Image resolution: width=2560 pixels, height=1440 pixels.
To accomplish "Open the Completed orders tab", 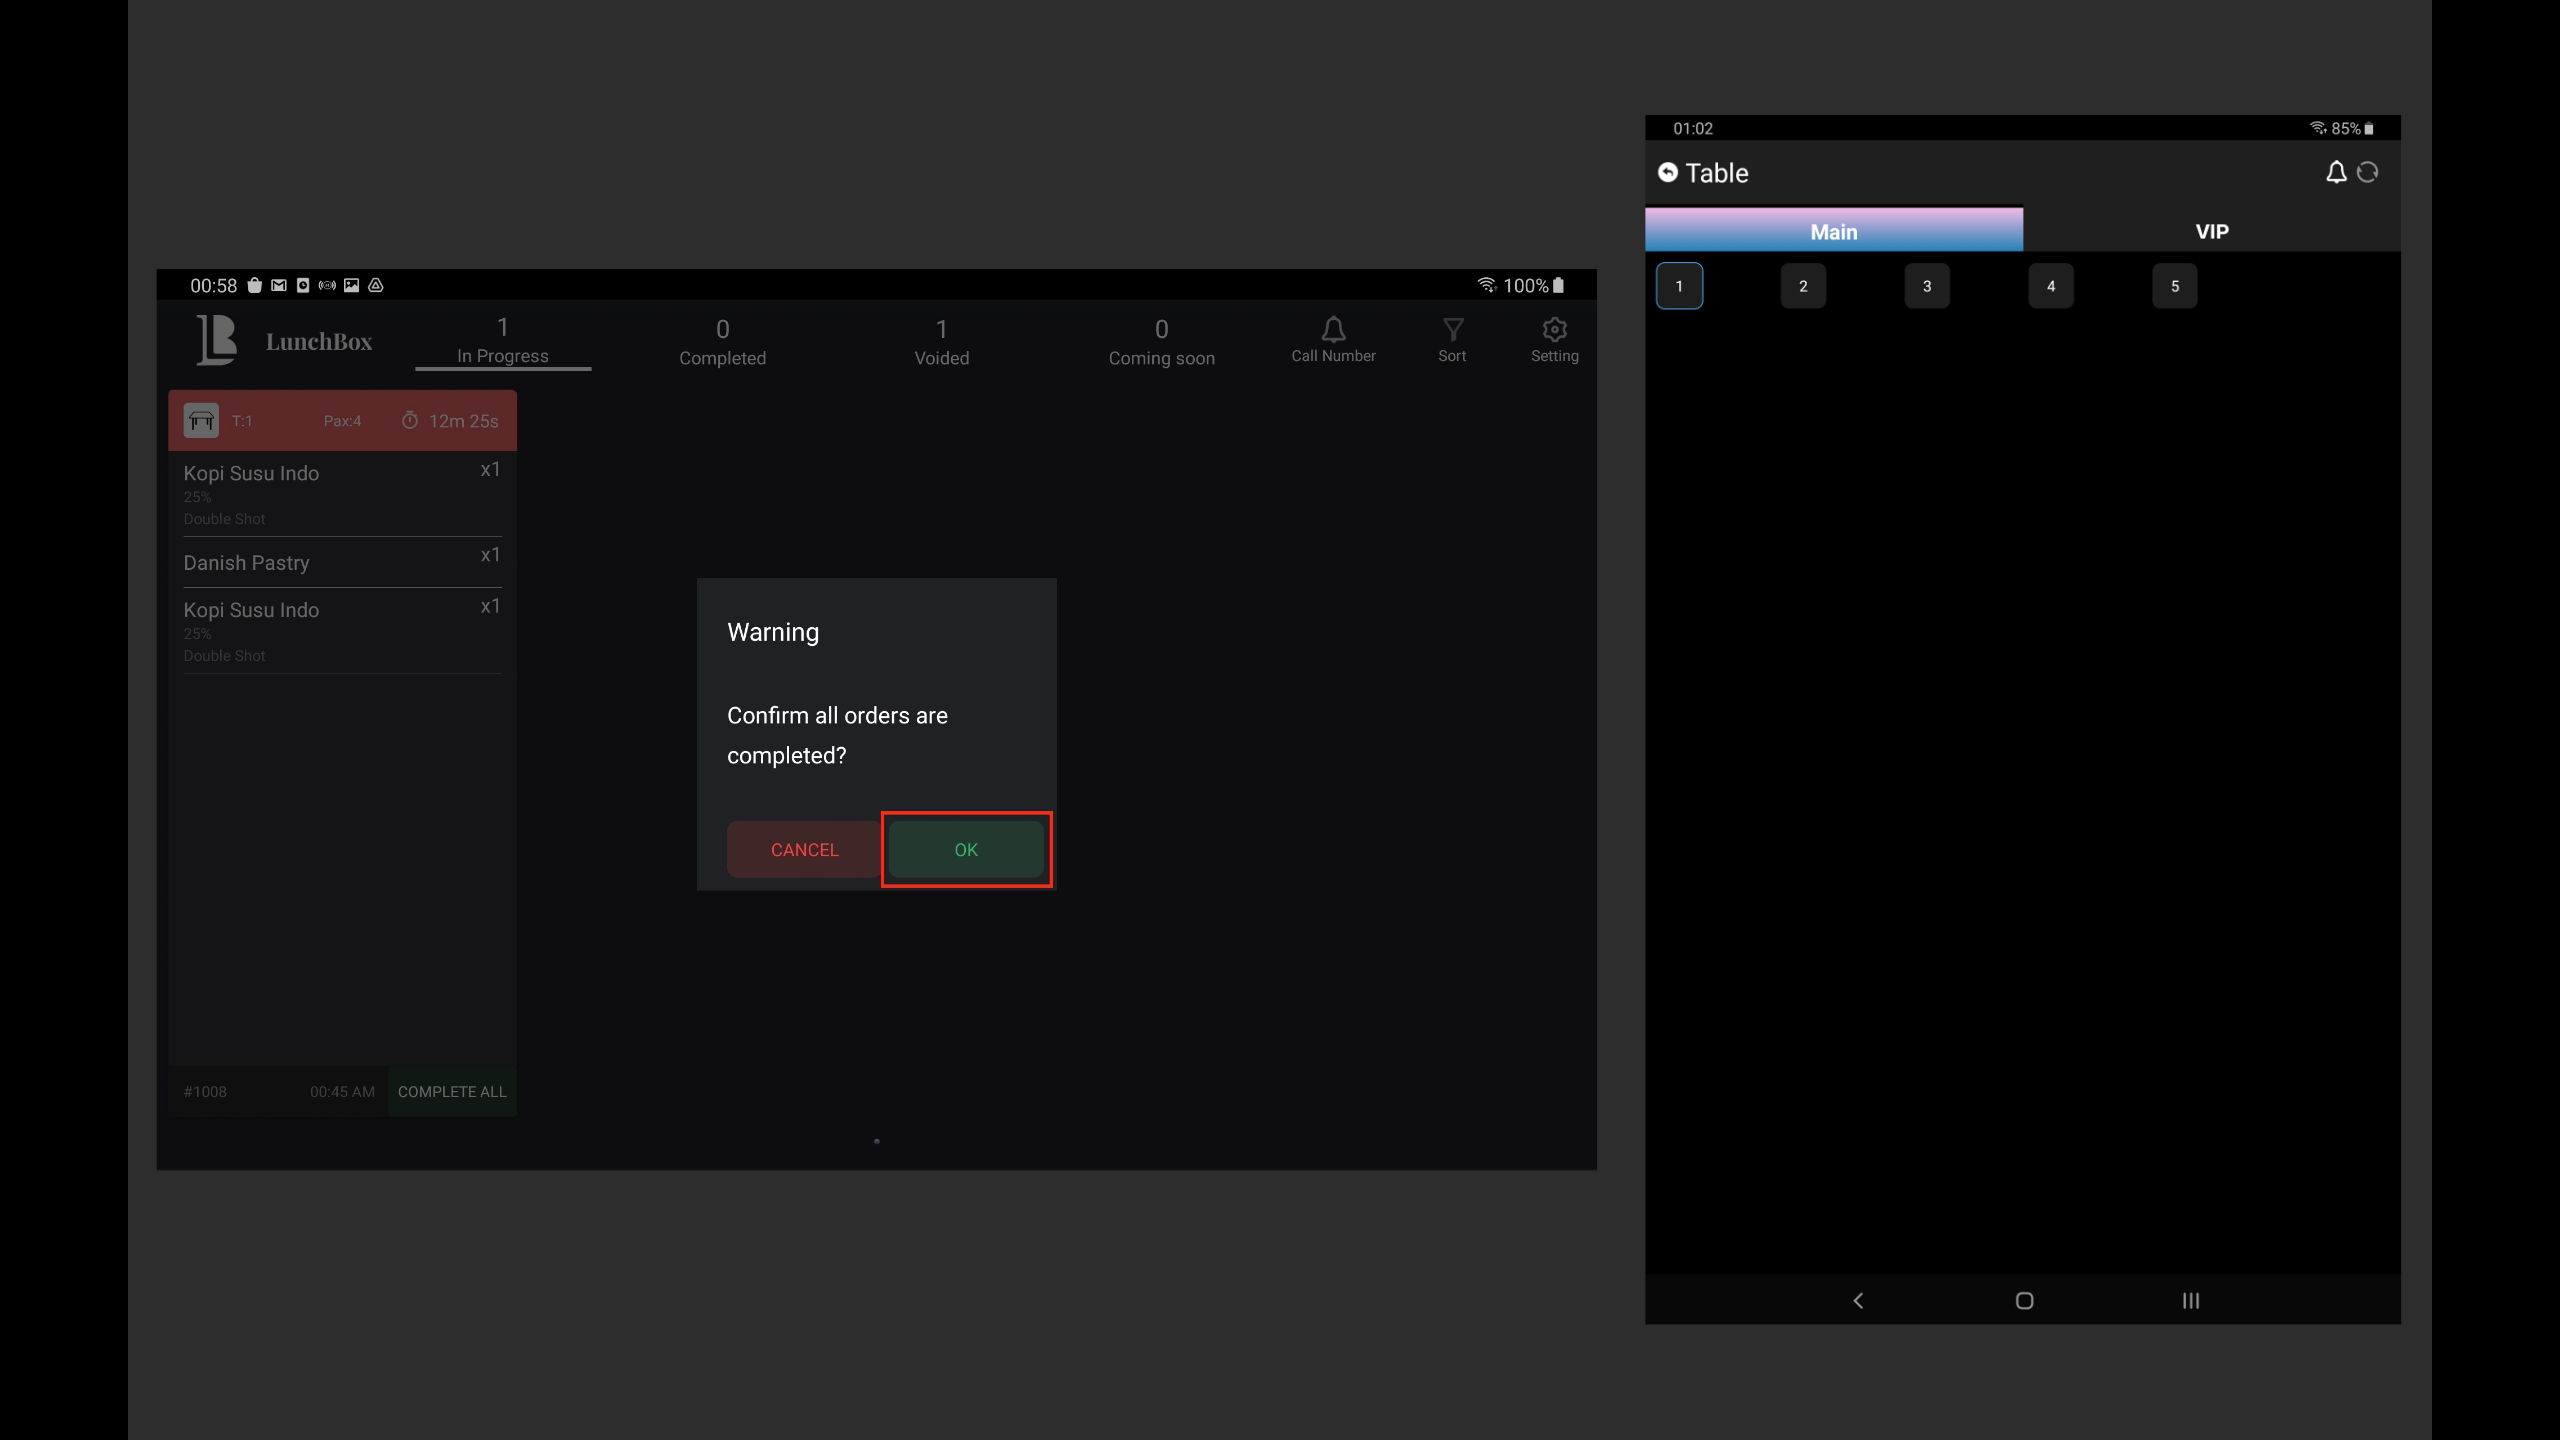I will (x=722, y=341).
